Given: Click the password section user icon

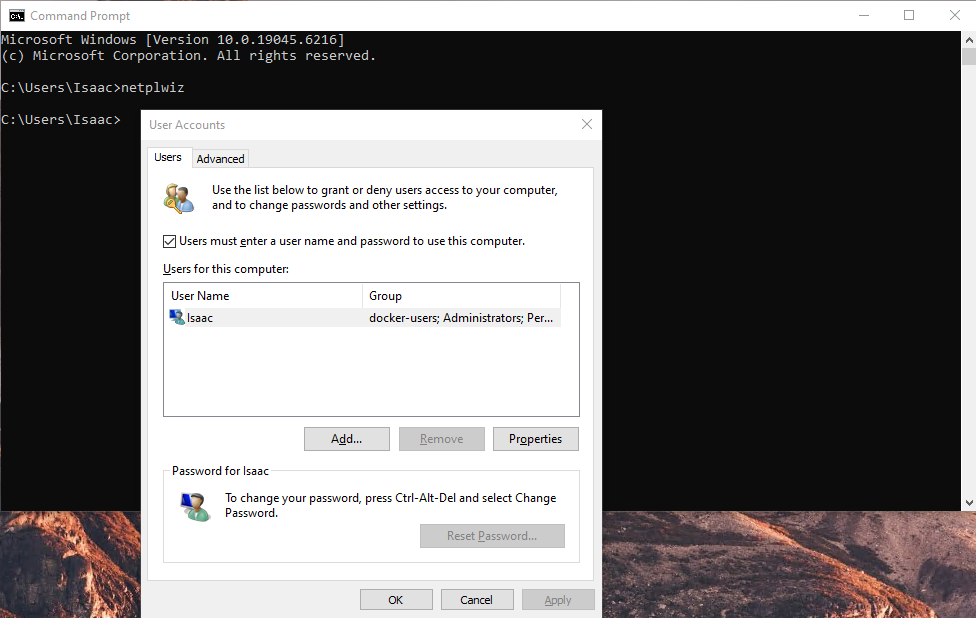Looking at the screenshot, I should point(195,506).
